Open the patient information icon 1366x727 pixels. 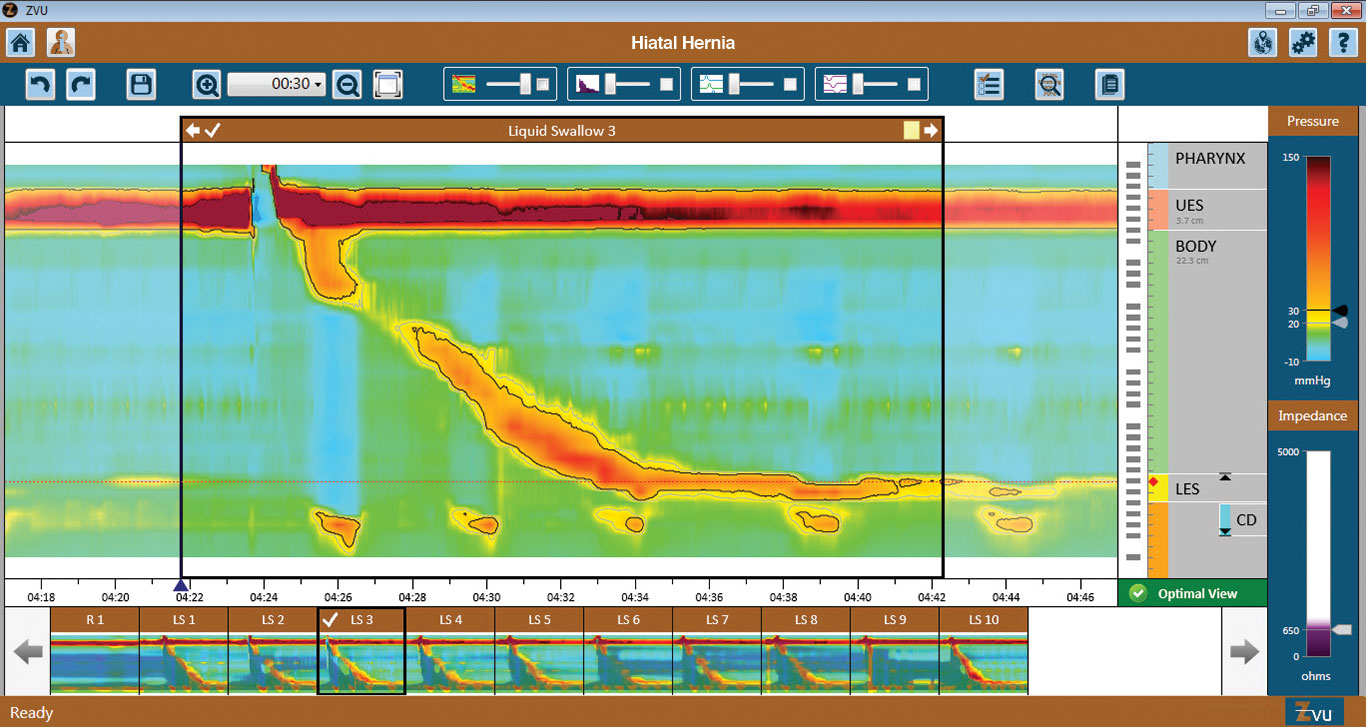pos(61,43)
